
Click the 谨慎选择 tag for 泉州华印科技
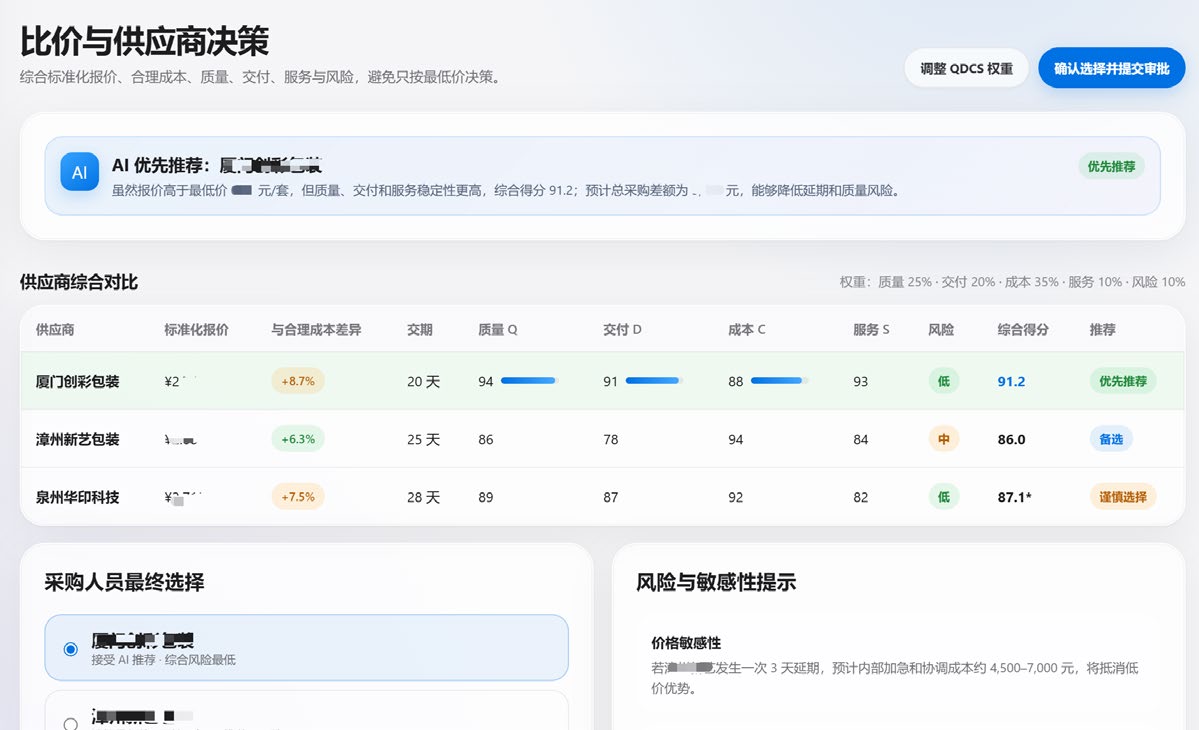pos(1123,497)
